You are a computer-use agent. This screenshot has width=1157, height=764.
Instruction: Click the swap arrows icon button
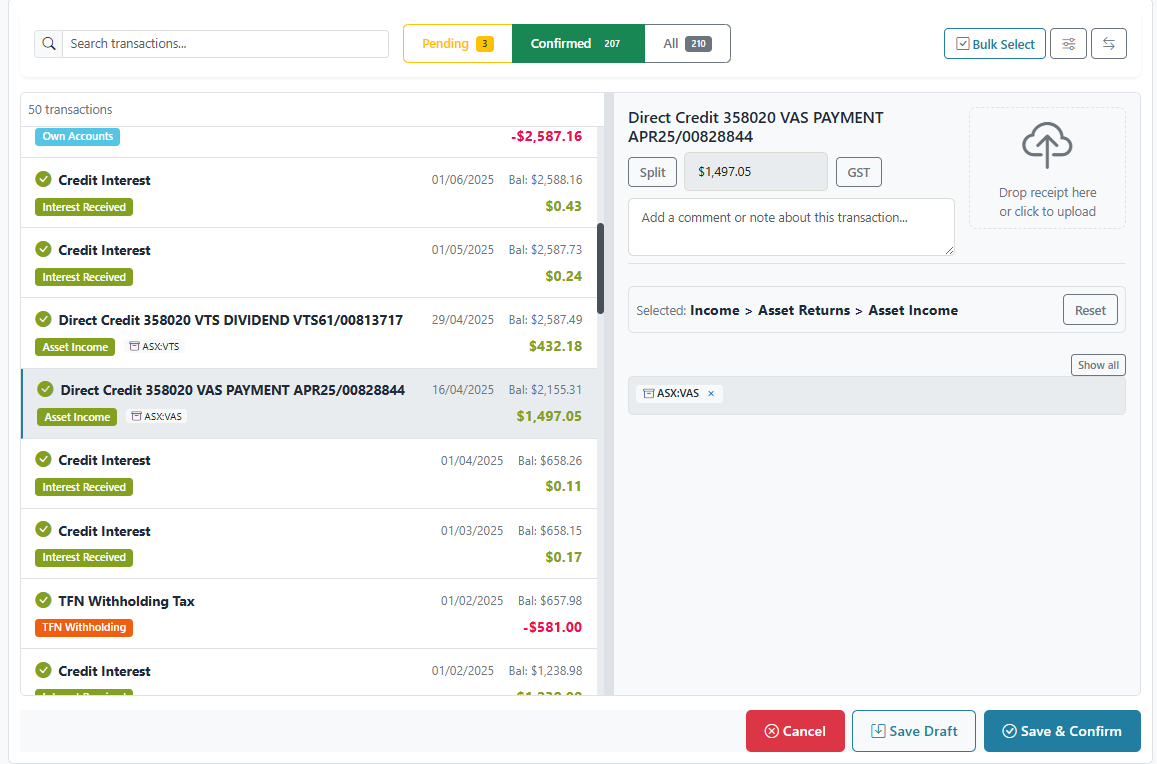(1109, 44)
